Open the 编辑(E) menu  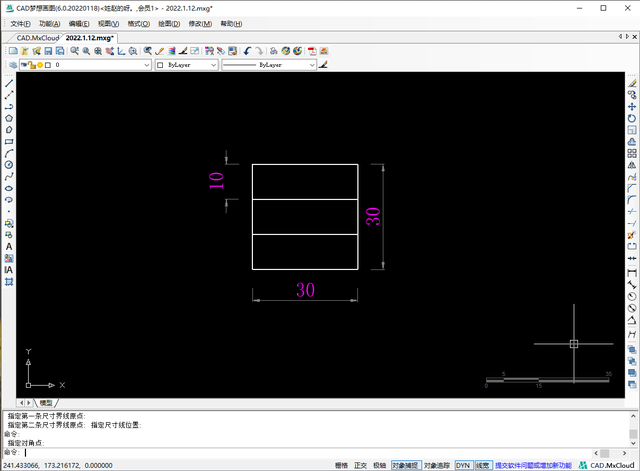79,24
